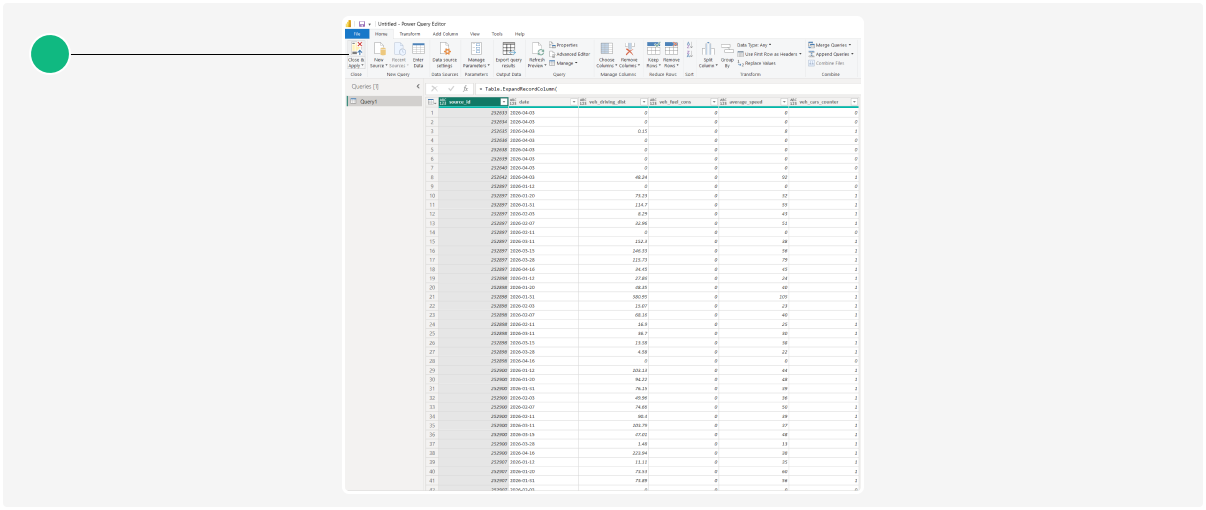Click the Keep Rows icon
The height and width of the screenshot is (510, 1206).
point(653,48)
